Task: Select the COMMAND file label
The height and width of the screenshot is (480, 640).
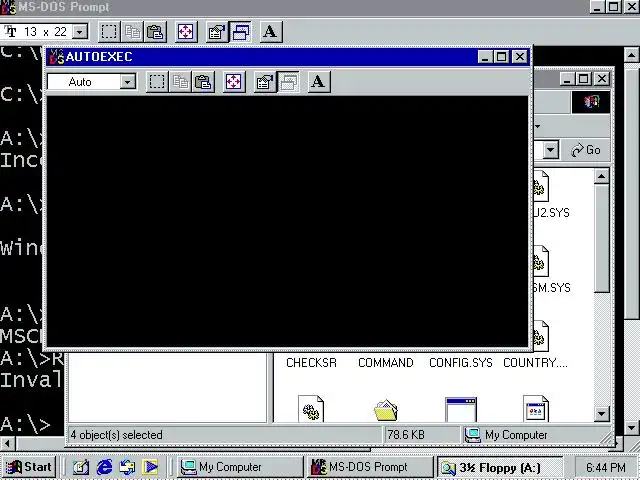Action: [386, 363]
